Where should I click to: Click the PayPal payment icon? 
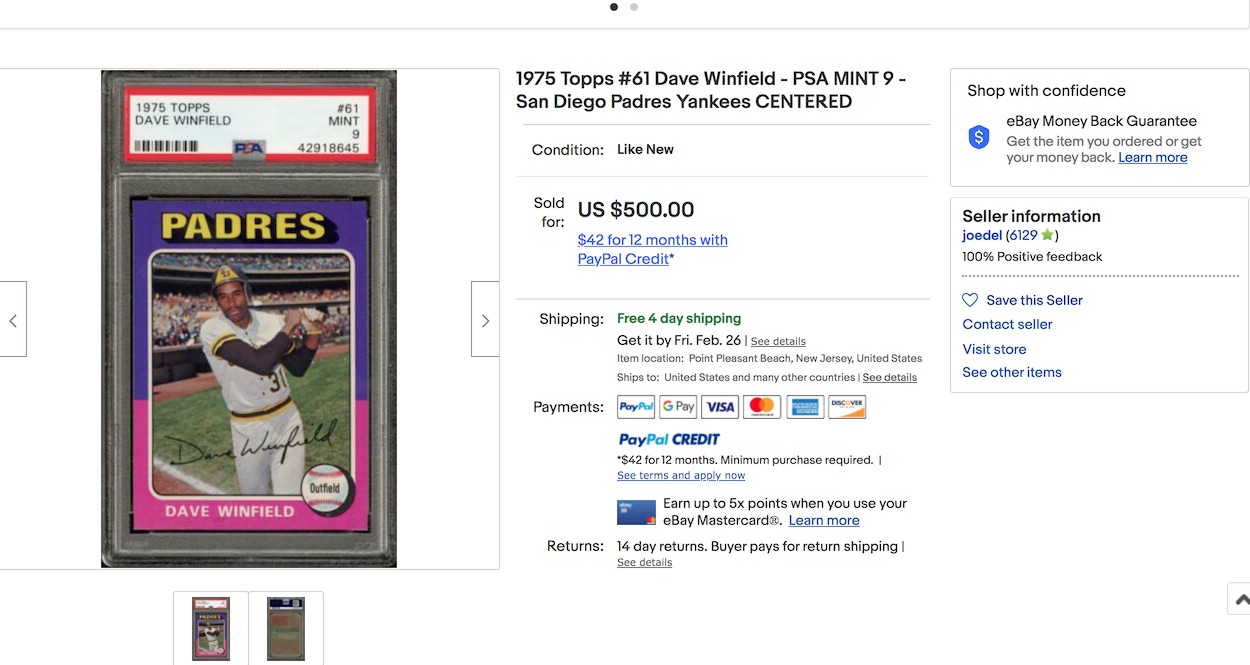636,407
